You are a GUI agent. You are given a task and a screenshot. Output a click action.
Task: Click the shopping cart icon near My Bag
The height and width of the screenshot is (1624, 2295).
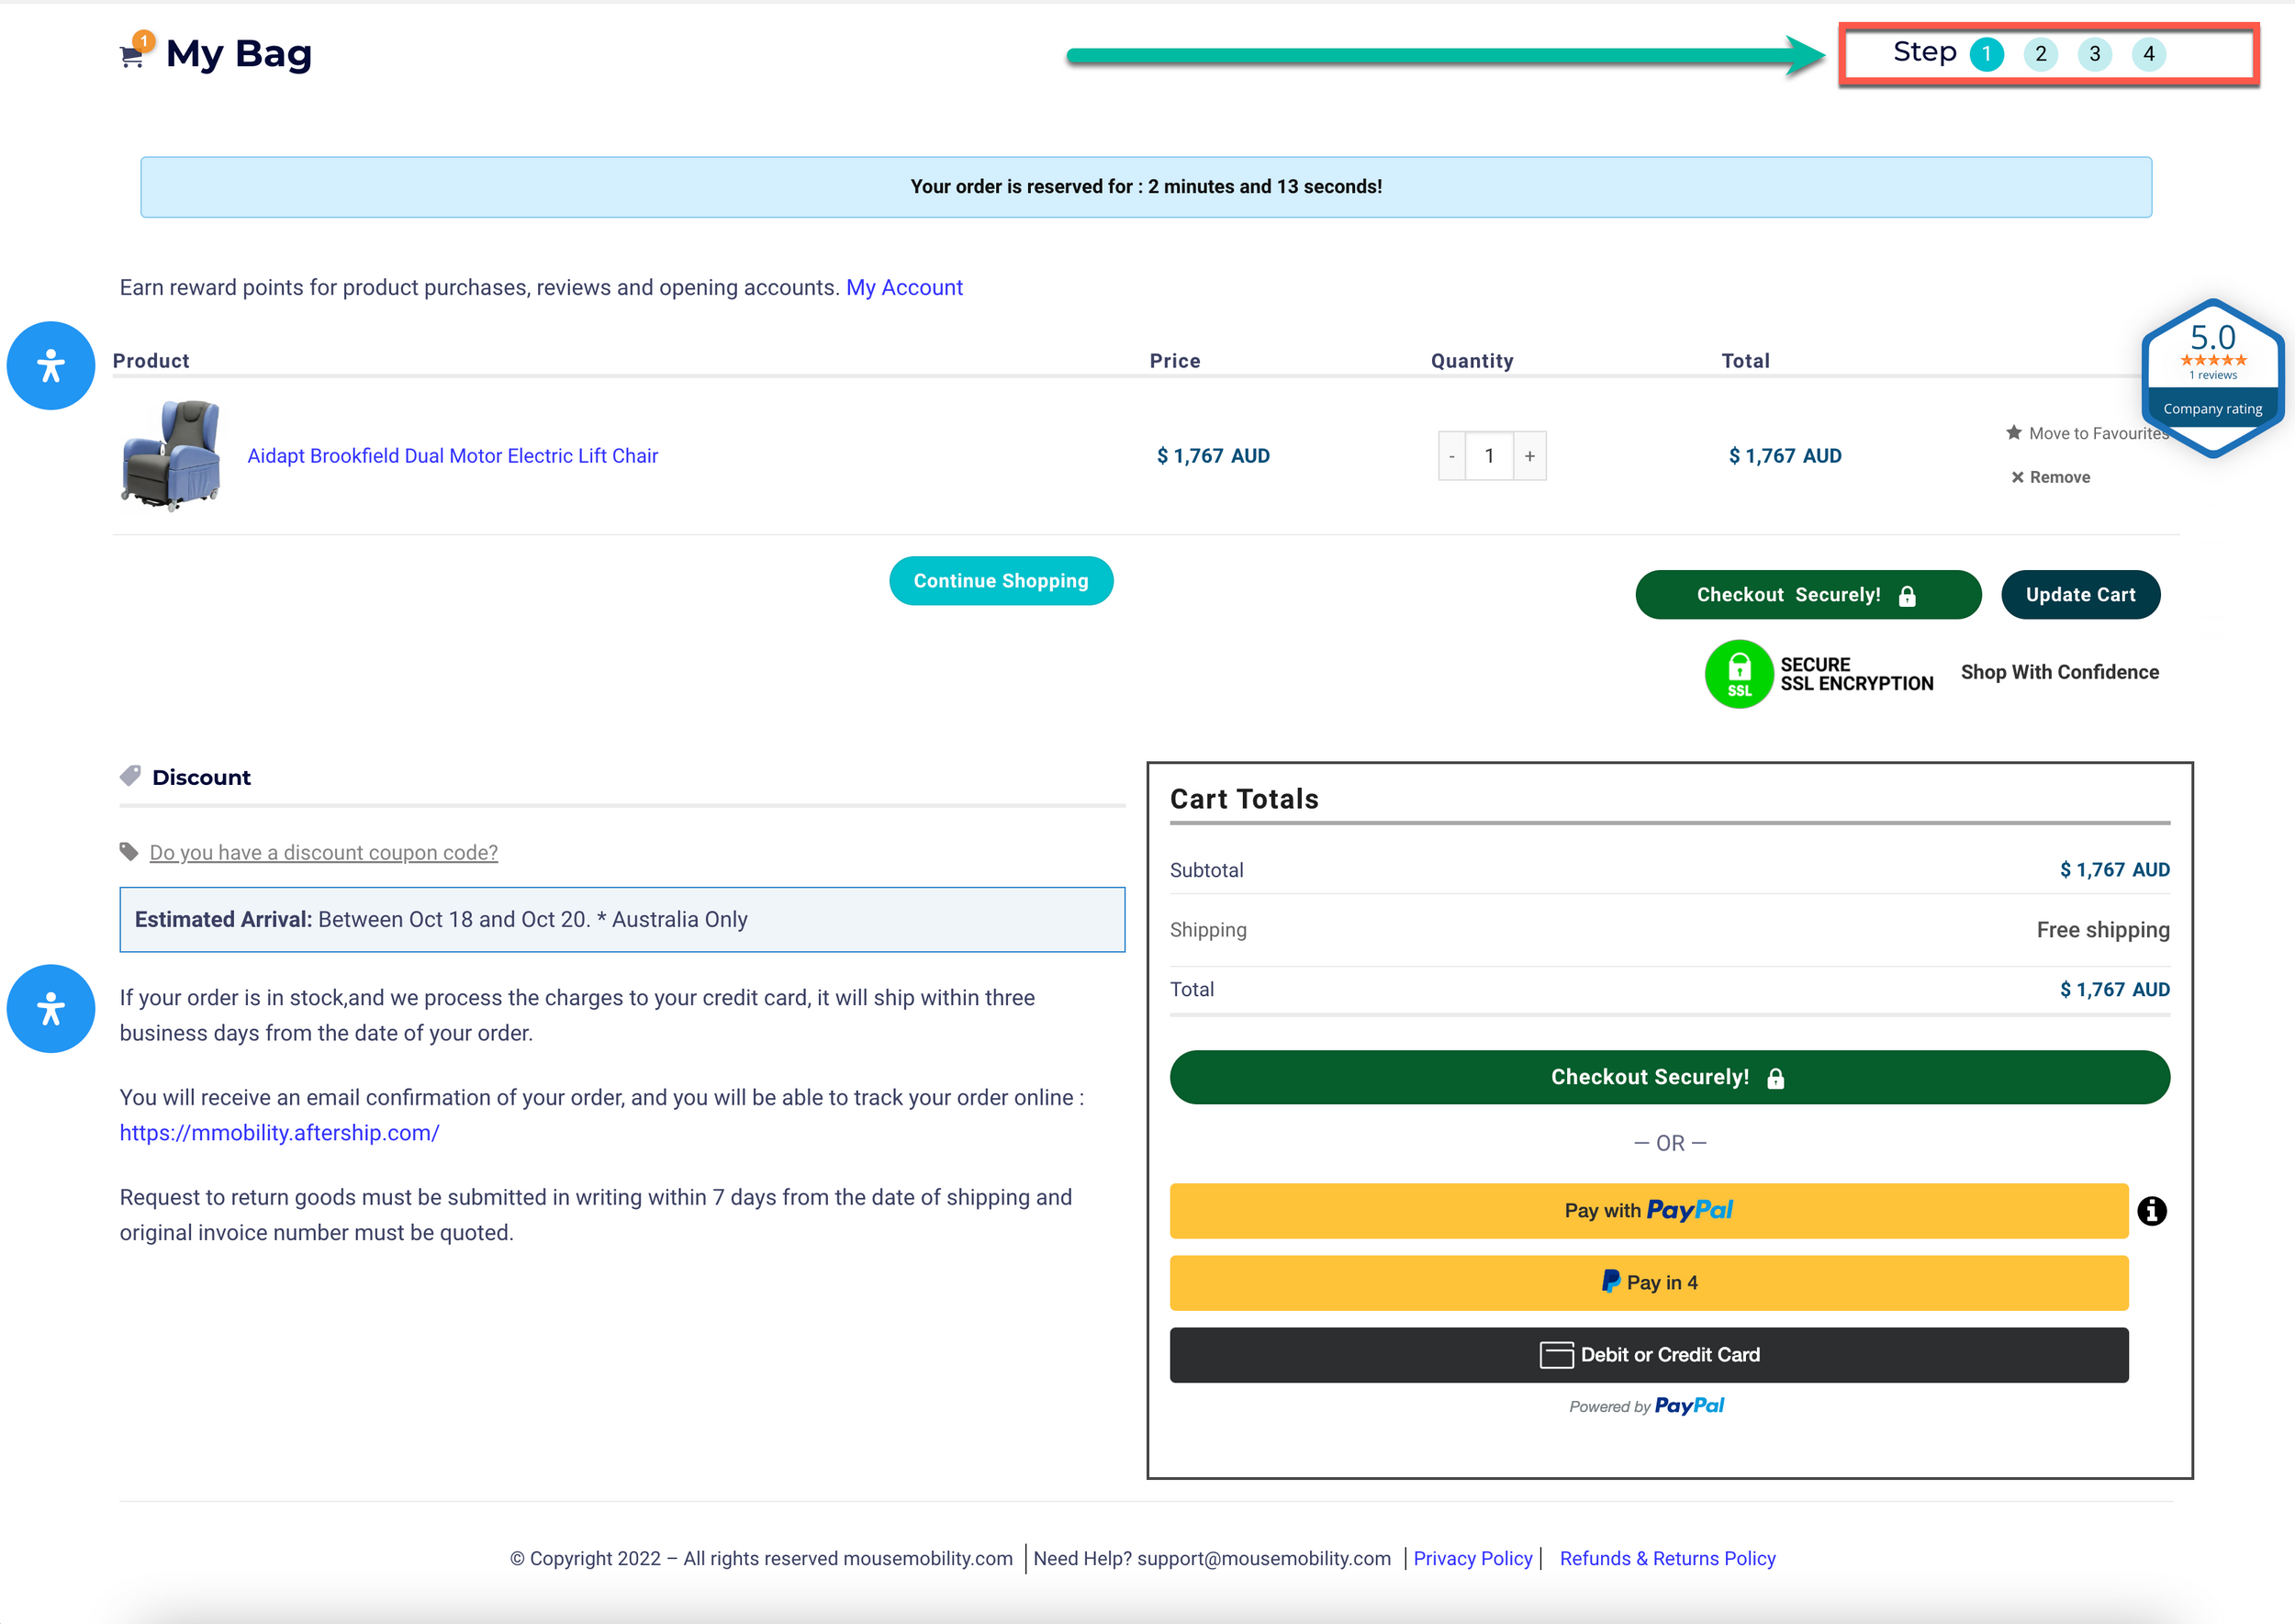click(x=131, y=55)
